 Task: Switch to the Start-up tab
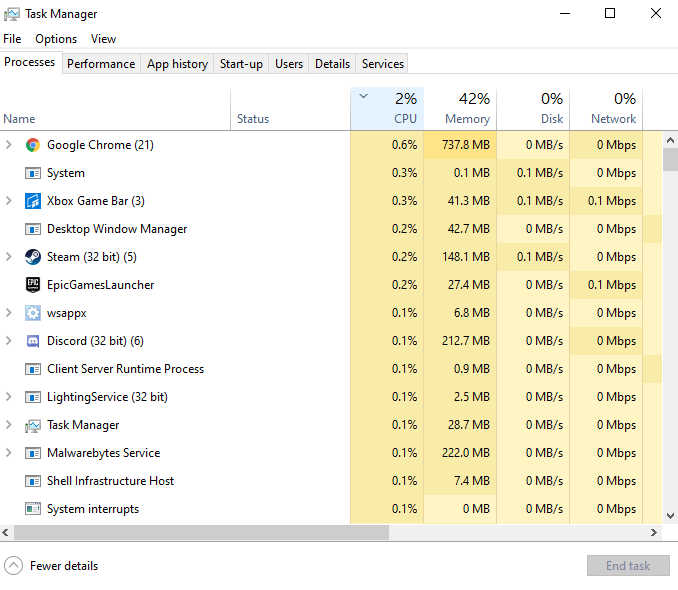point(241,64)
